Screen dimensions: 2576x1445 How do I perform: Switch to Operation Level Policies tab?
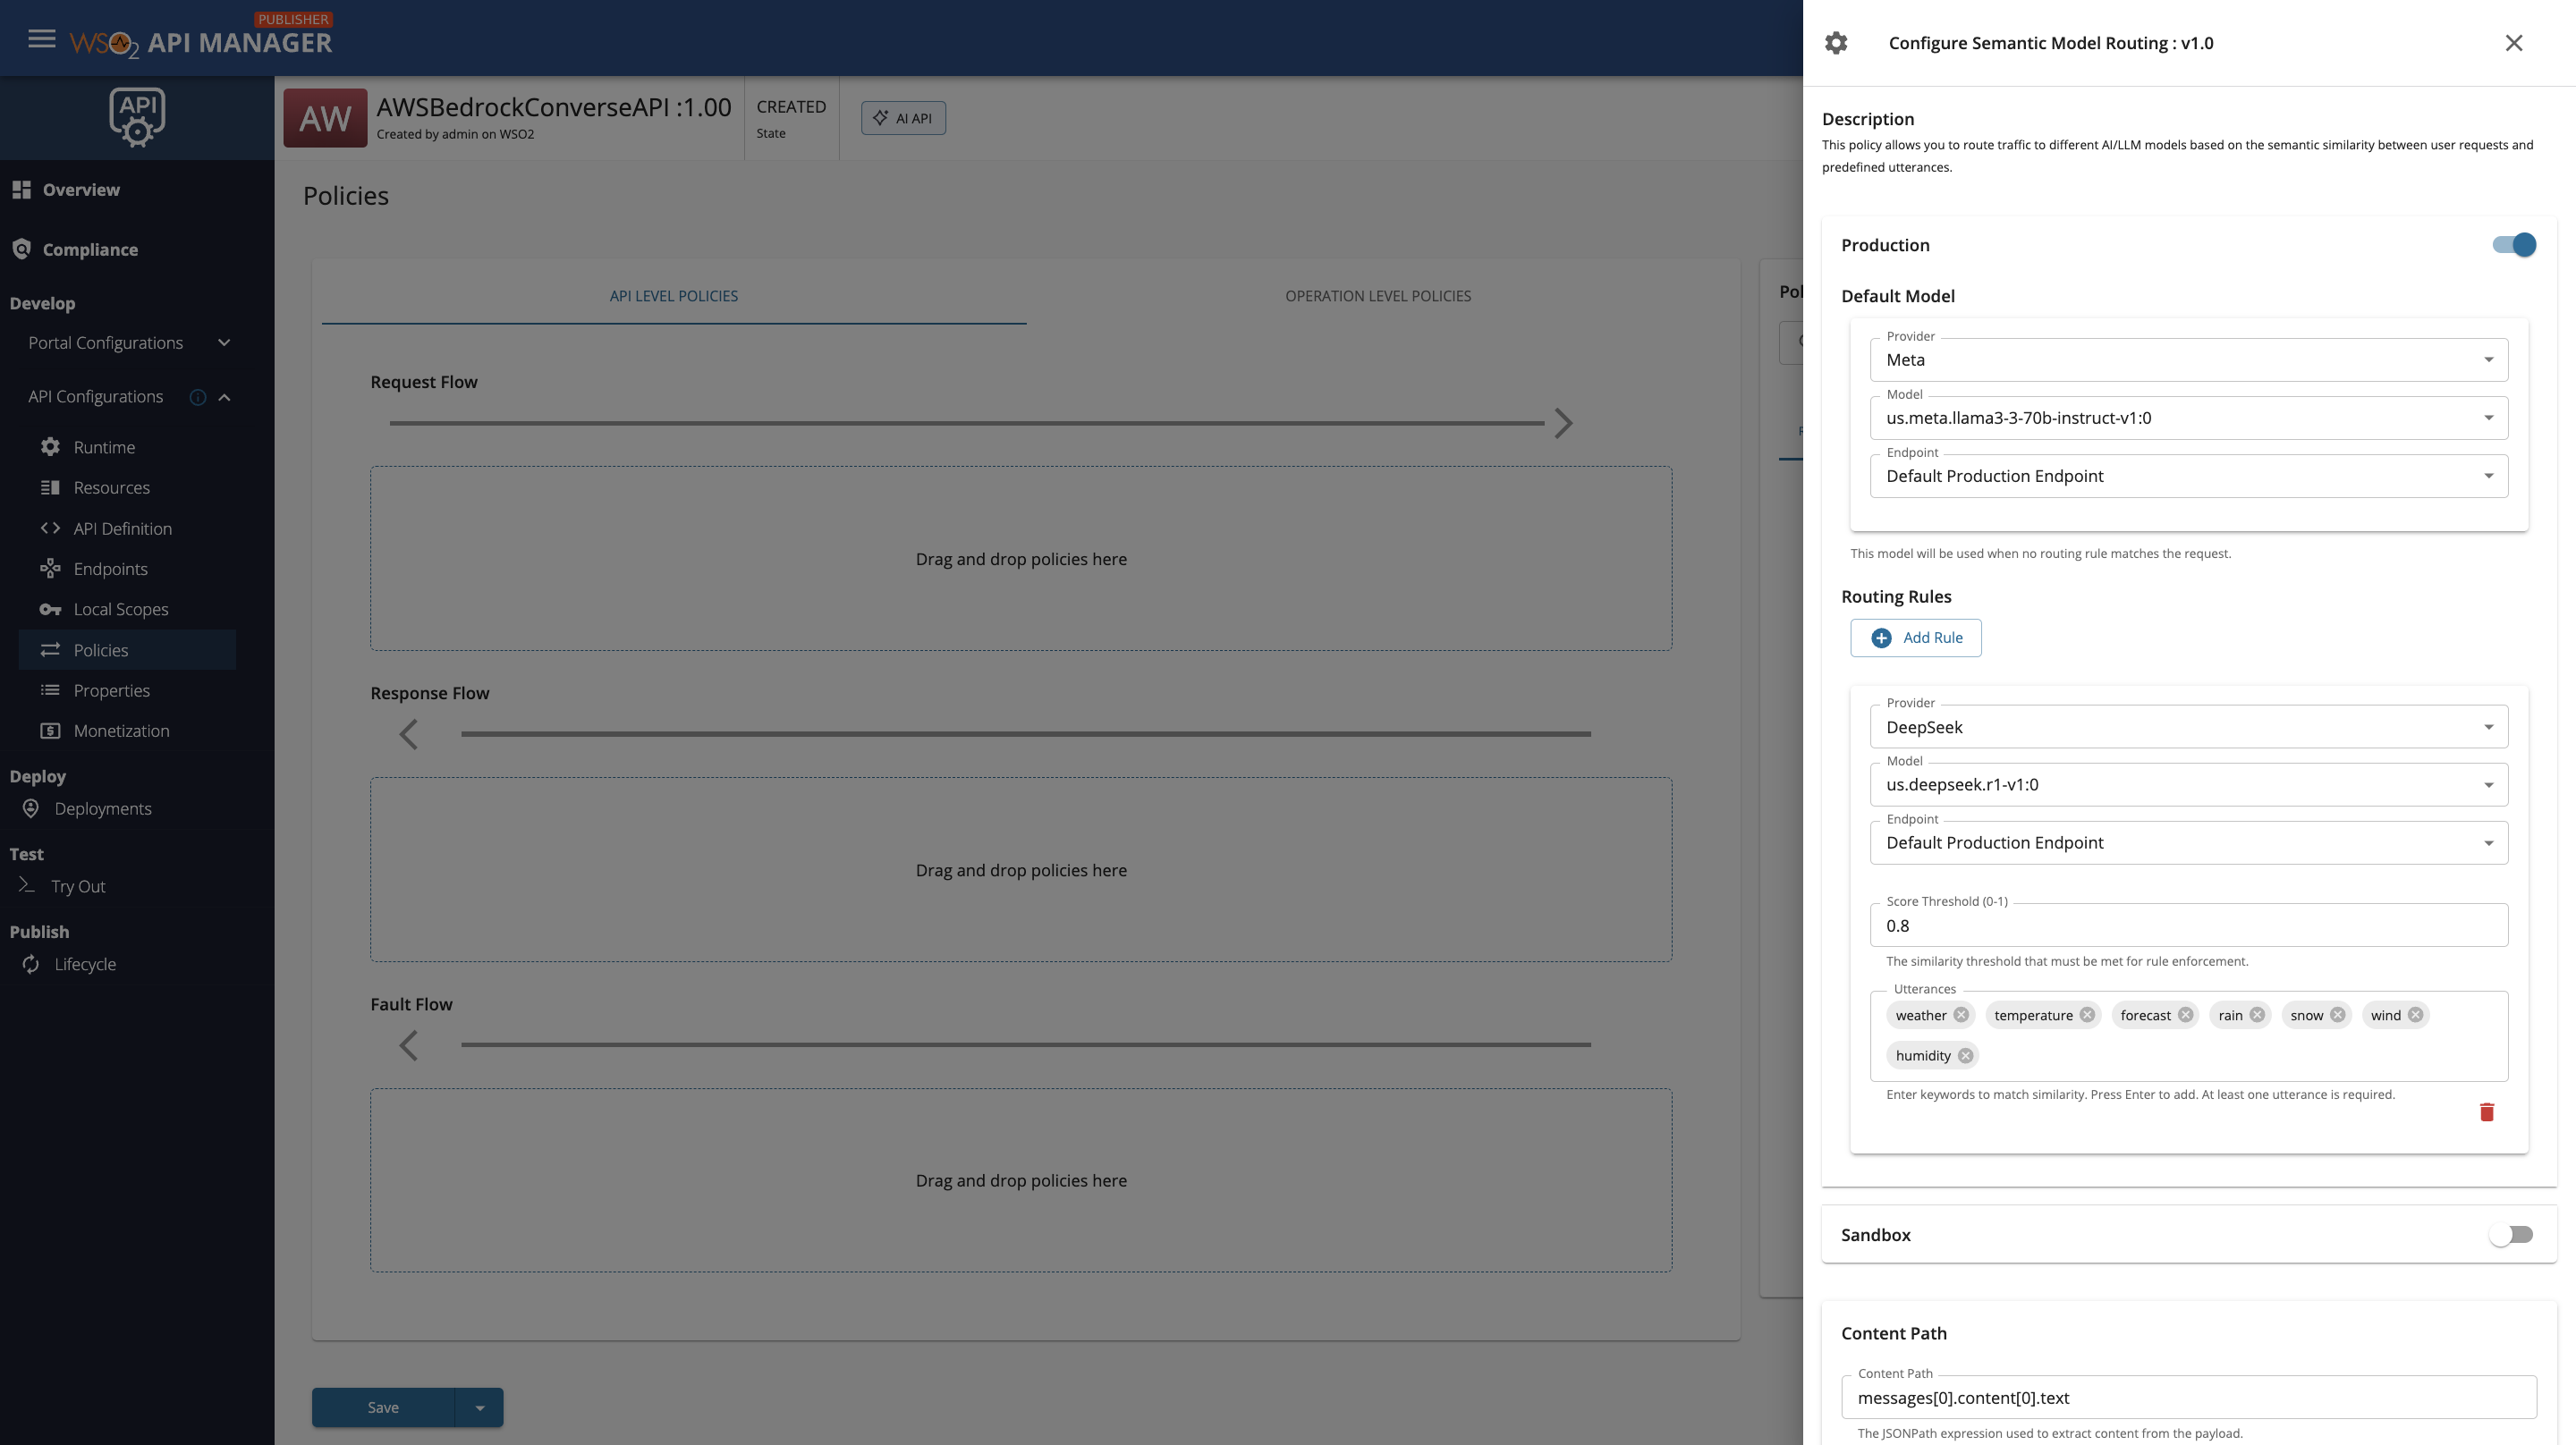point(1377,296)
